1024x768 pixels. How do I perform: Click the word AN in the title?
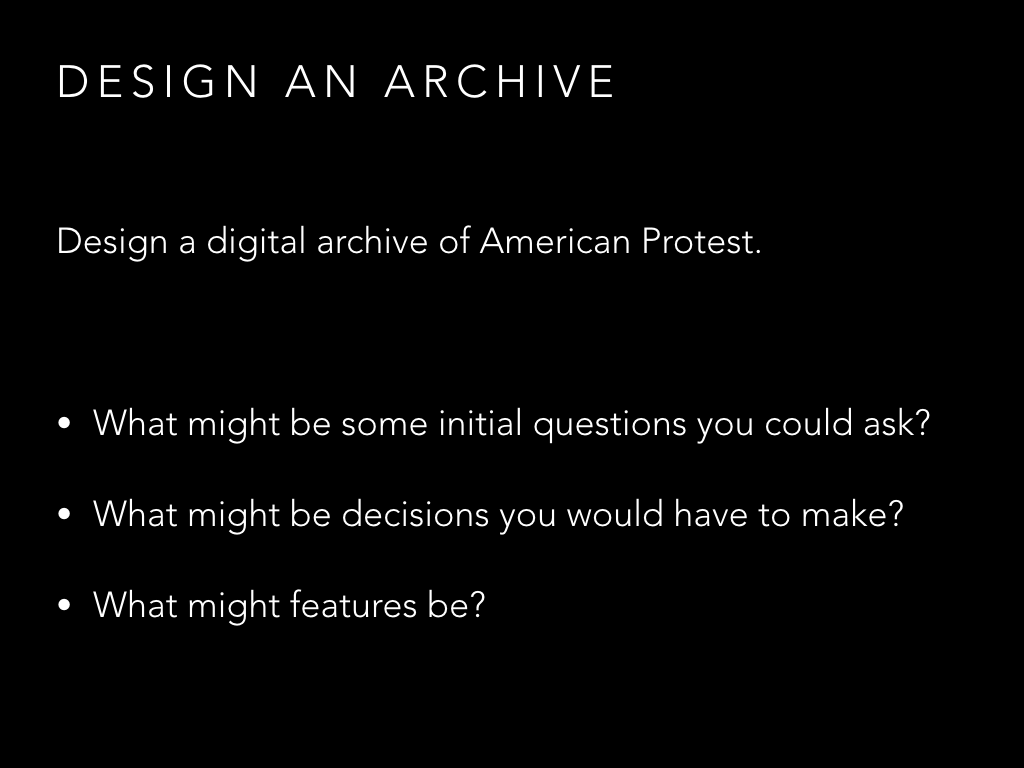coord(322,82)
